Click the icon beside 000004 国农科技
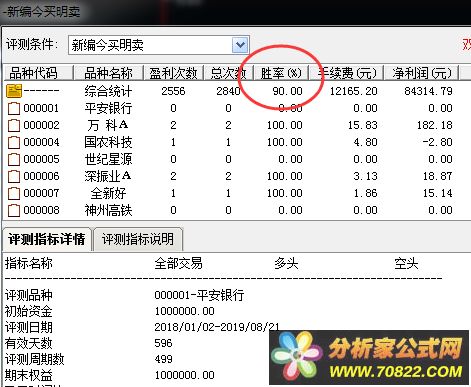Viewport: 471px width, 387px height. pos(14,142)
